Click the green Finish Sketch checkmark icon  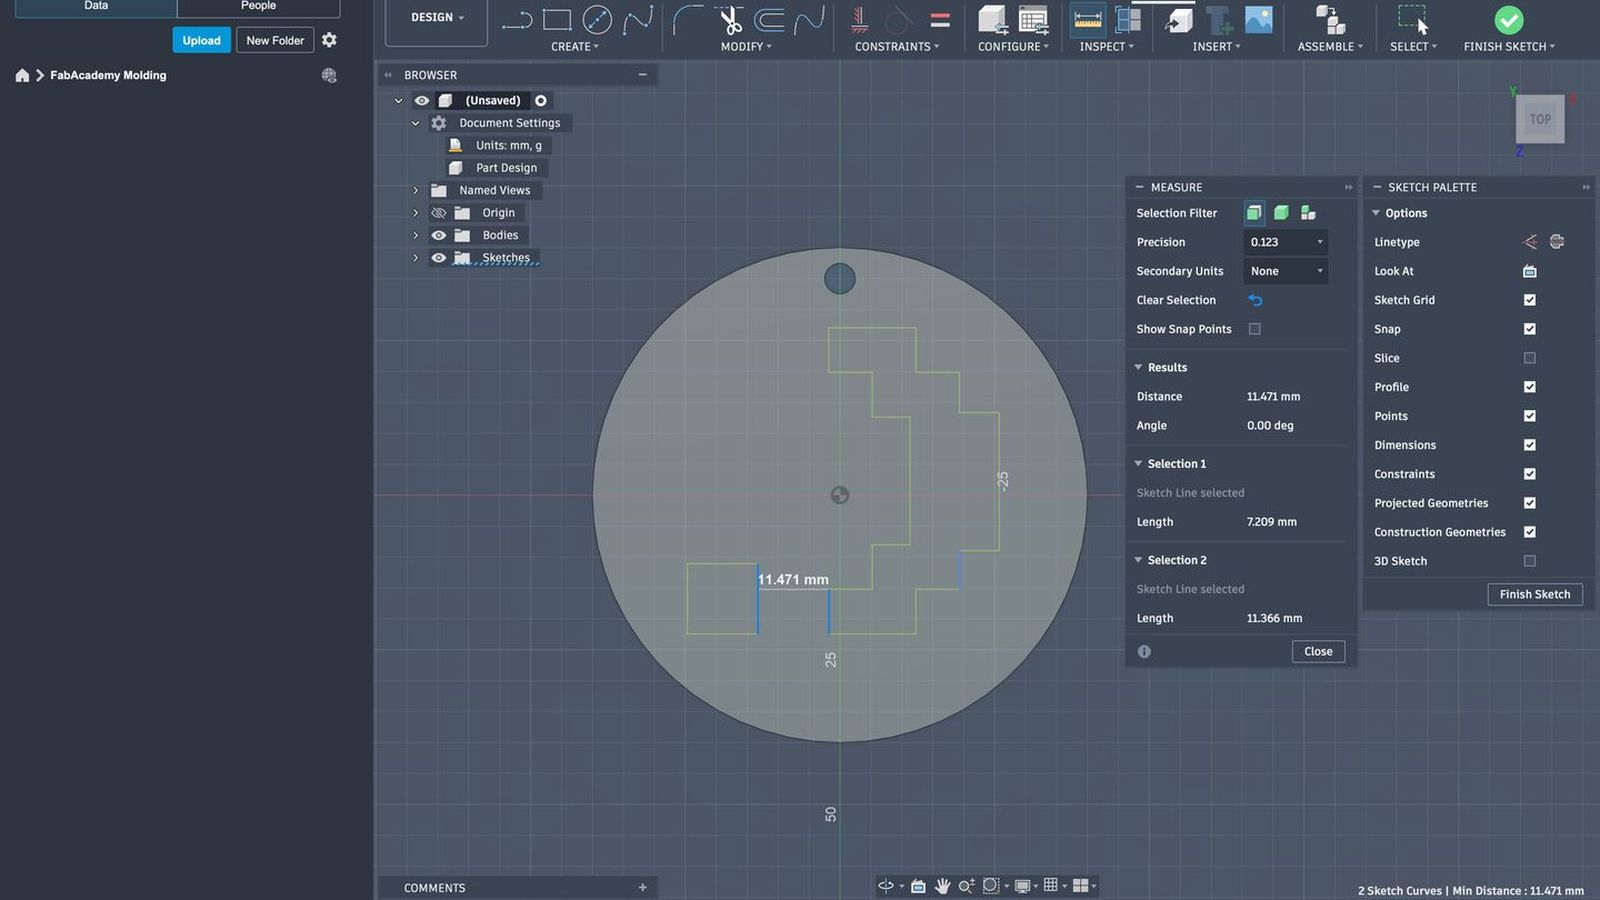pyautogui.click(x=1509, y=20)
